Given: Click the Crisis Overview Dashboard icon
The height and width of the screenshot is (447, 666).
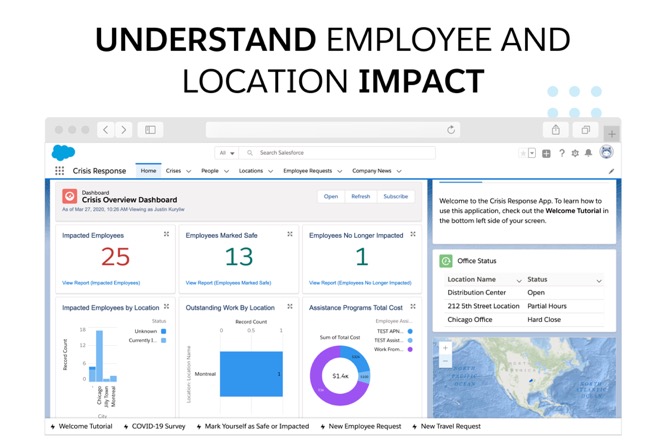Looking at the screenshot, I should pos(70,196).
